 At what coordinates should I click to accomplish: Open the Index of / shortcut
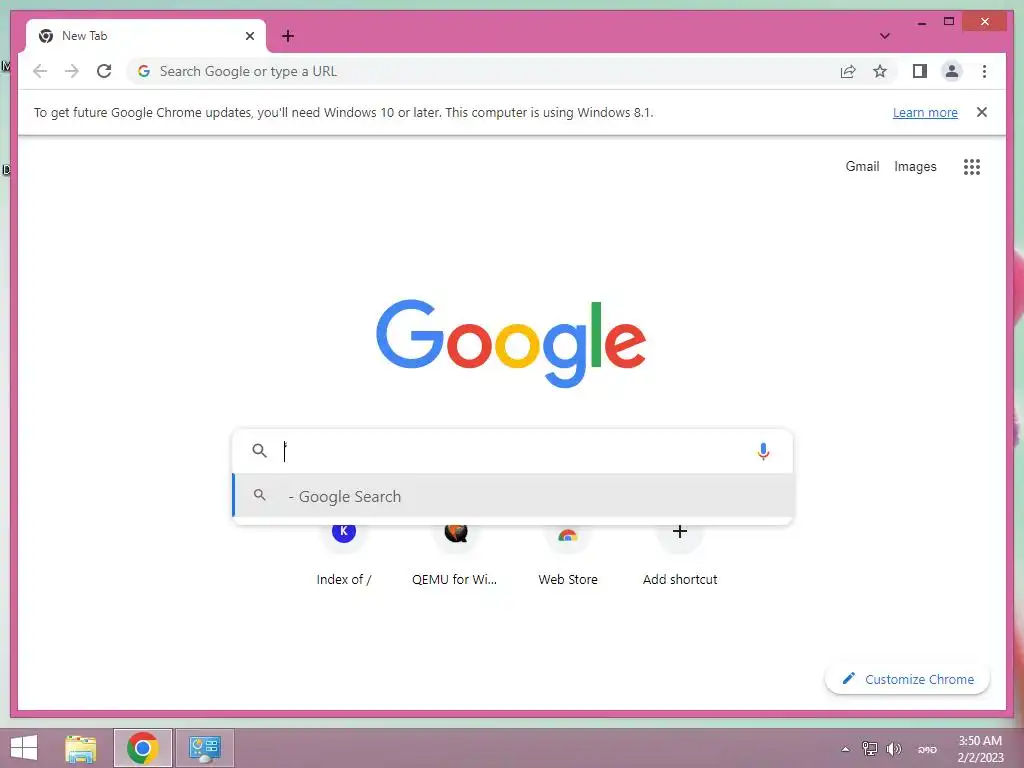pos(344,553)
